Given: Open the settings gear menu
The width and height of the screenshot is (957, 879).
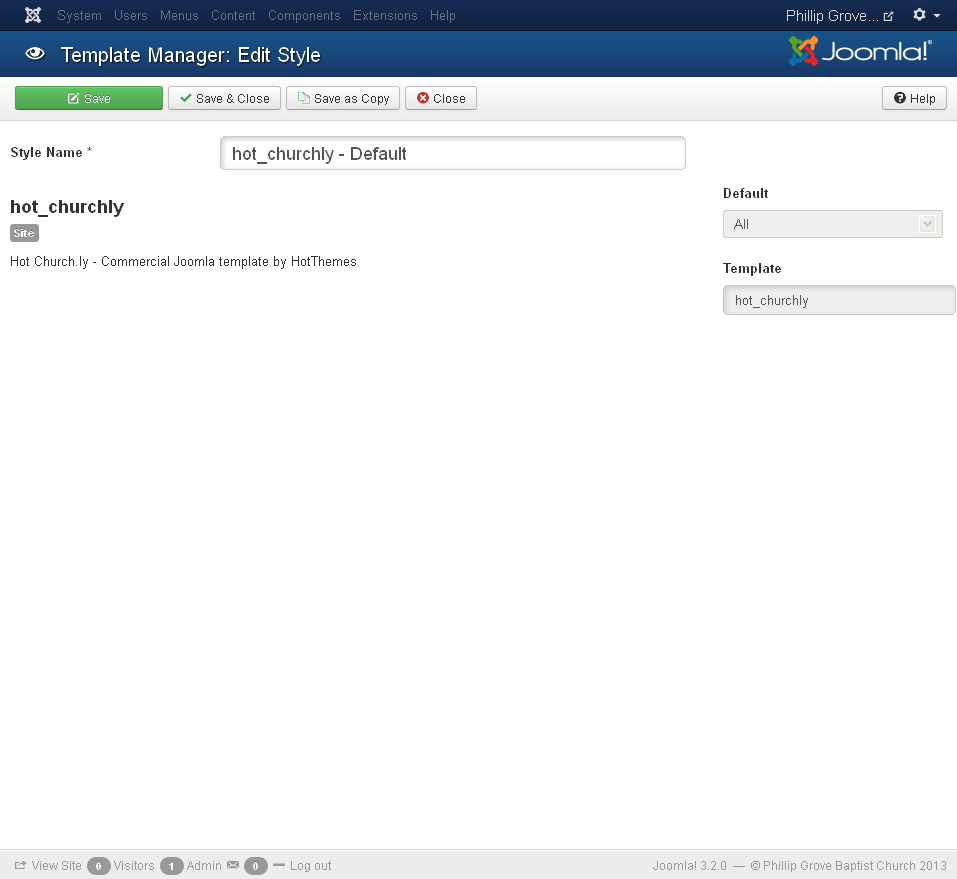Looking at the screenshot, I should [926, 15].
